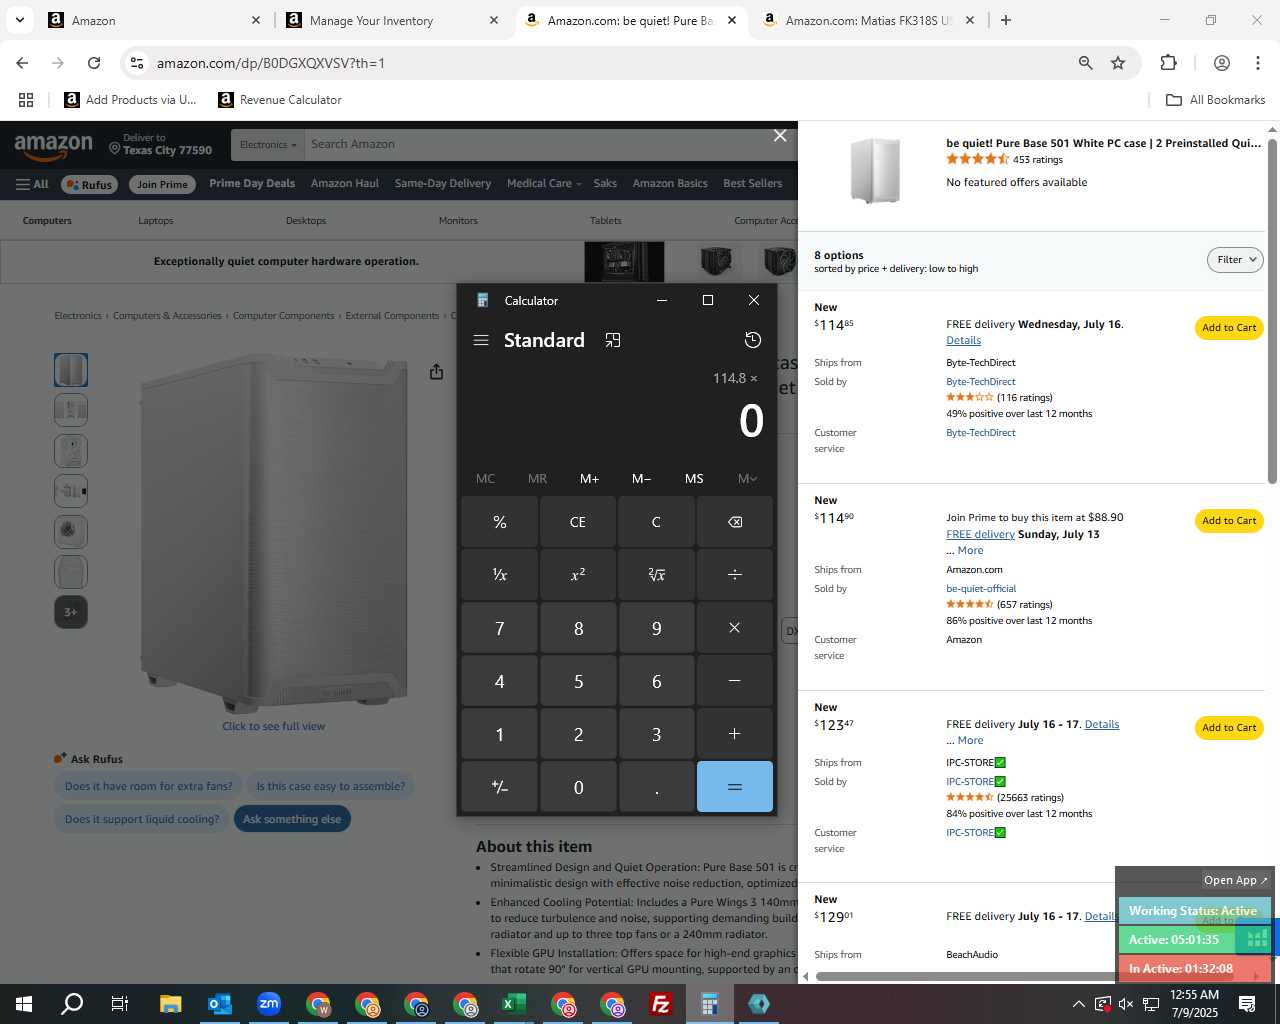Viewport: 1280px width, 1024px height.
Task: Open Calculator navigation hamburger menu
Action: [481, 340]
